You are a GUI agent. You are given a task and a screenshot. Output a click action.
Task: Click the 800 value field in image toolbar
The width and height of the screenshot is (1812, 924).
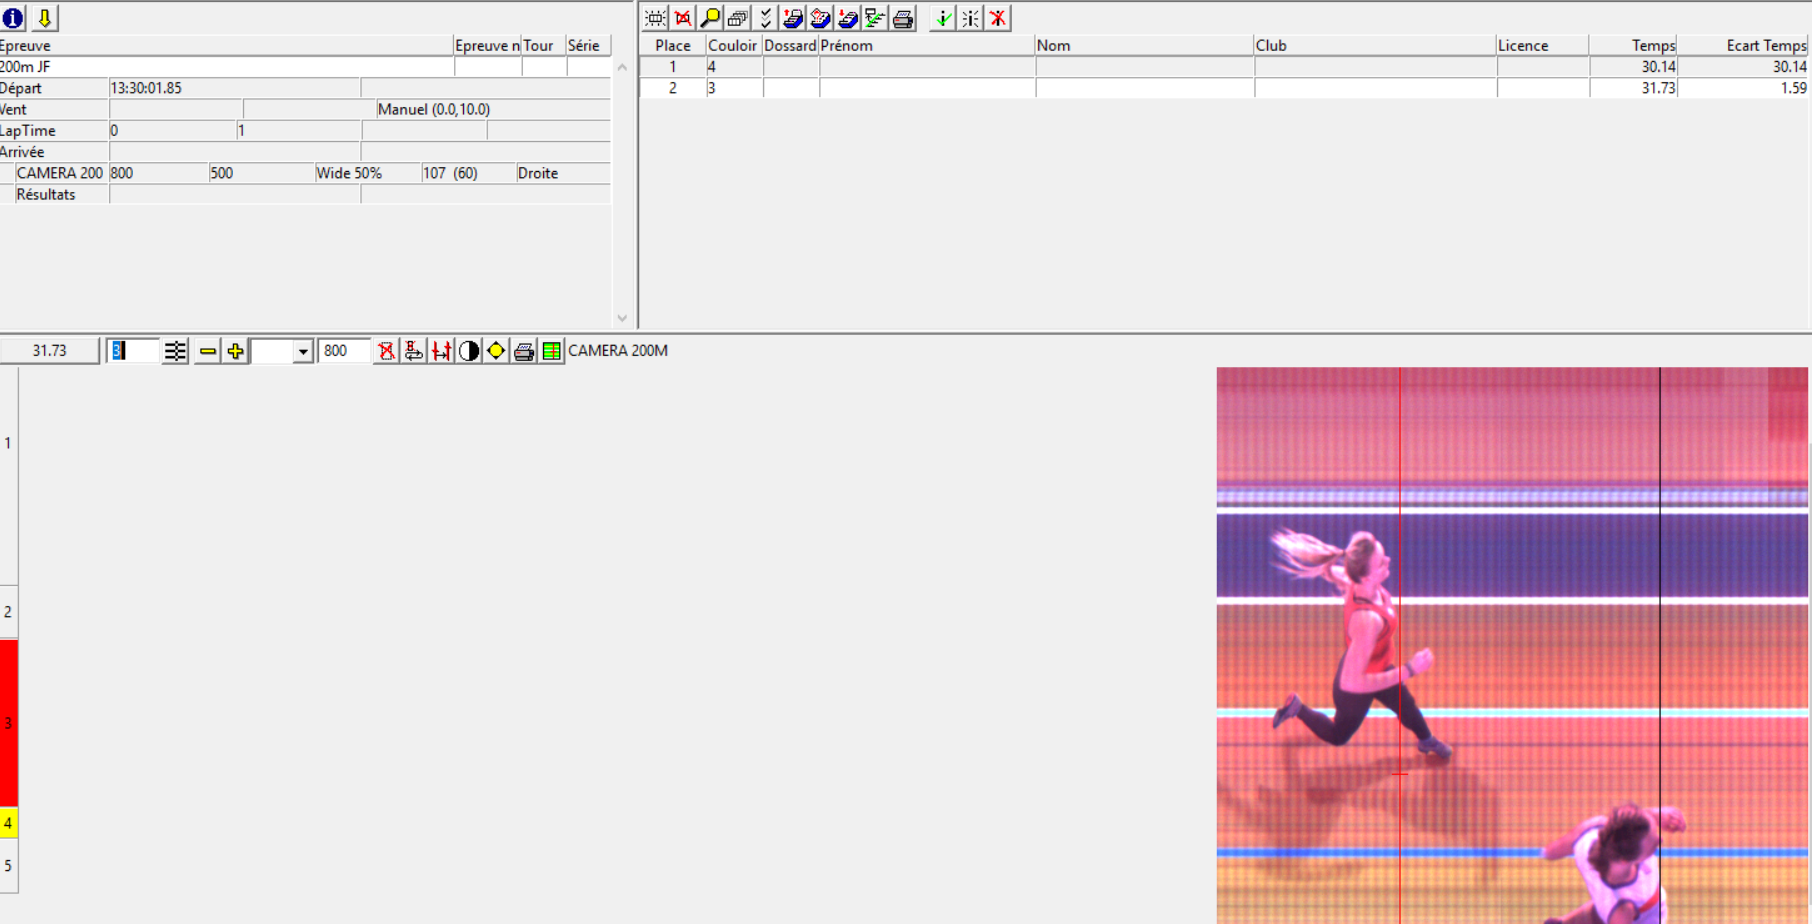click(x=344, y=351)
